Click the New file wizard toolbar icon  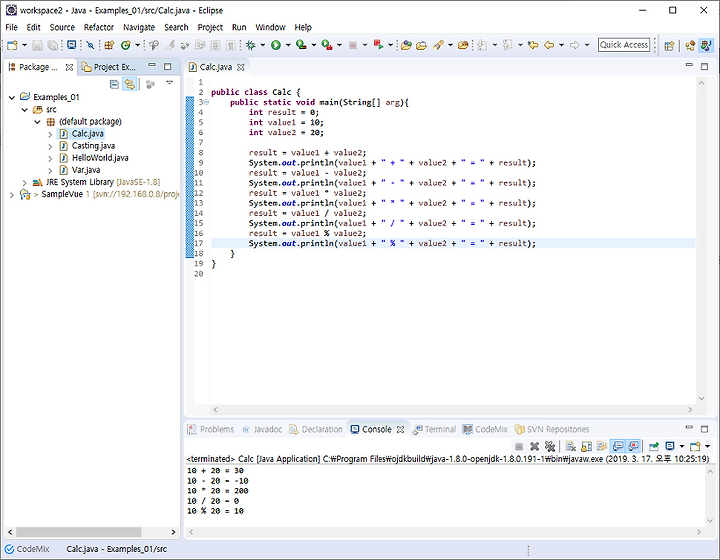[x=12, y=45]
